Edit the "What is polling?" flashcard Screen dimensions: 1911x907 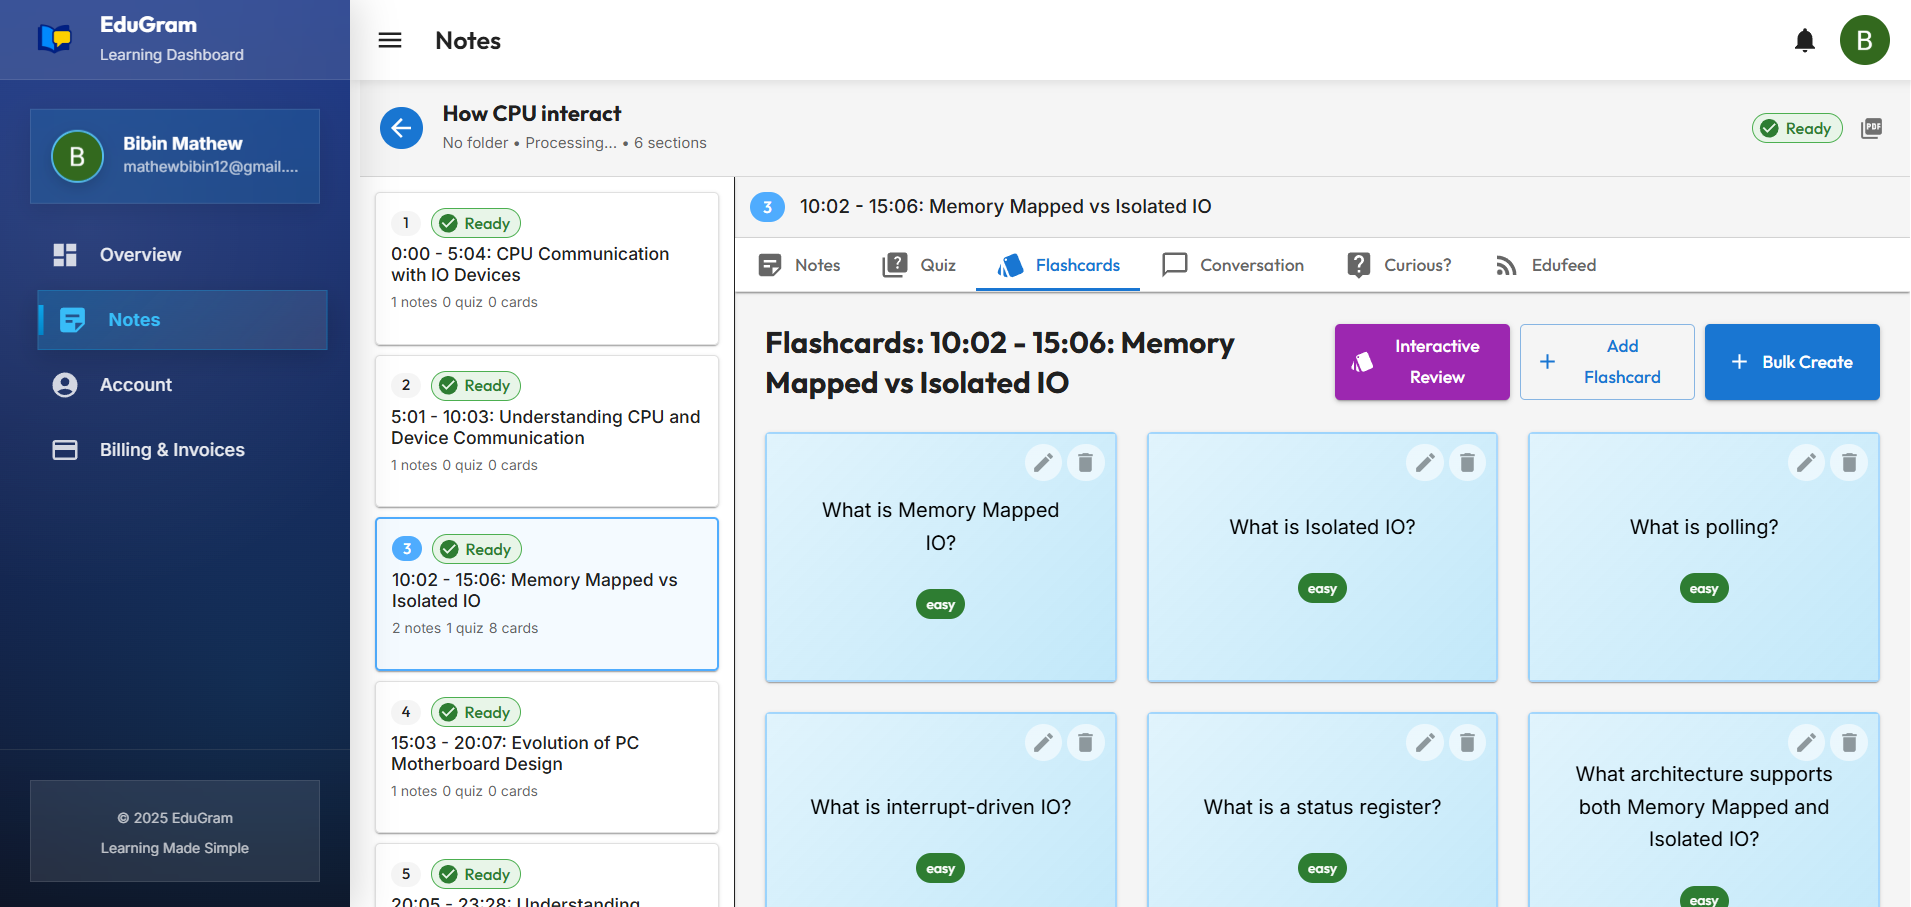(1806, 462)
